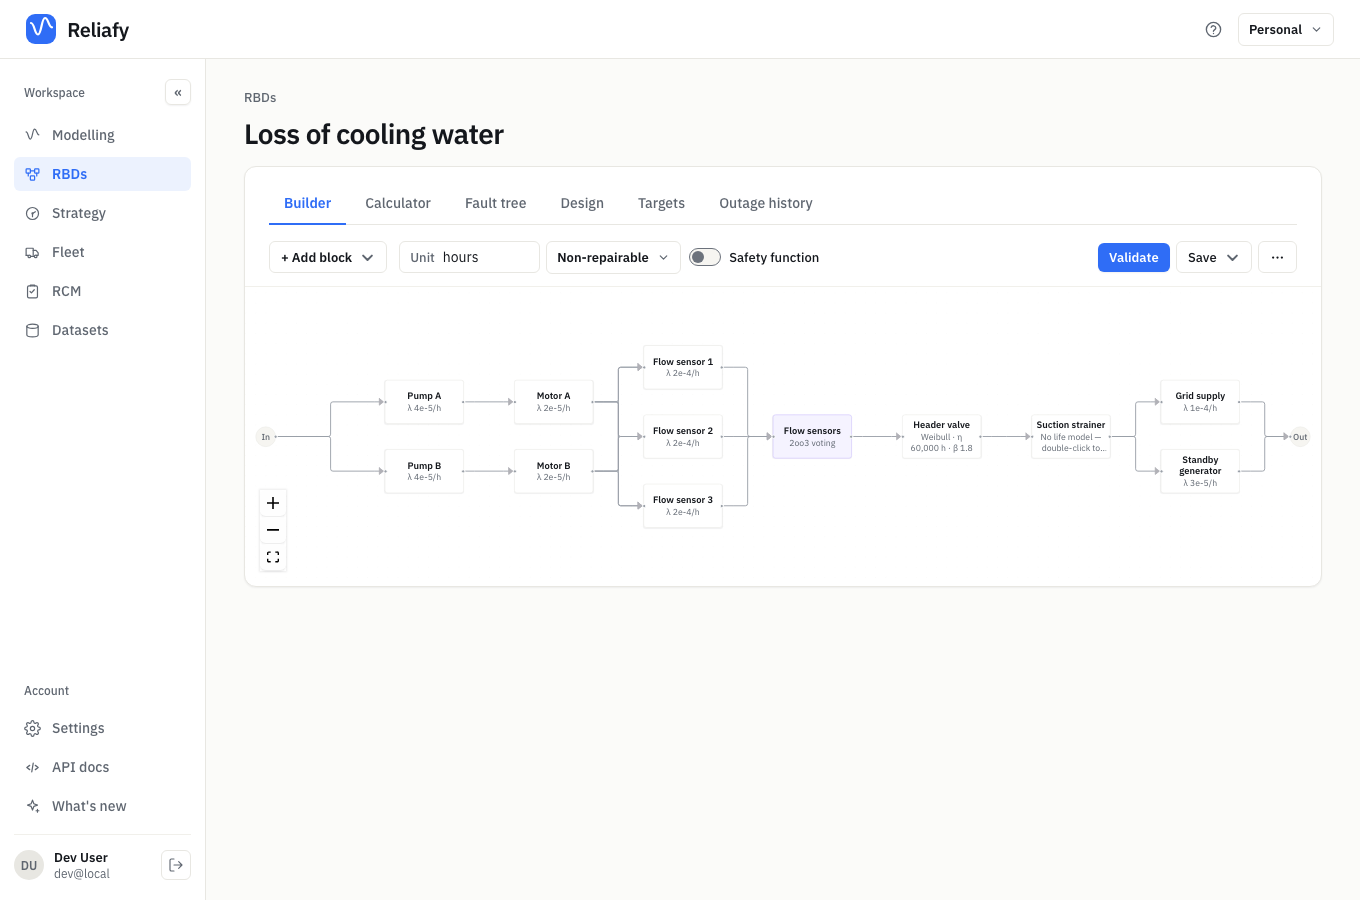Click the log out icon

pos(176,865)
